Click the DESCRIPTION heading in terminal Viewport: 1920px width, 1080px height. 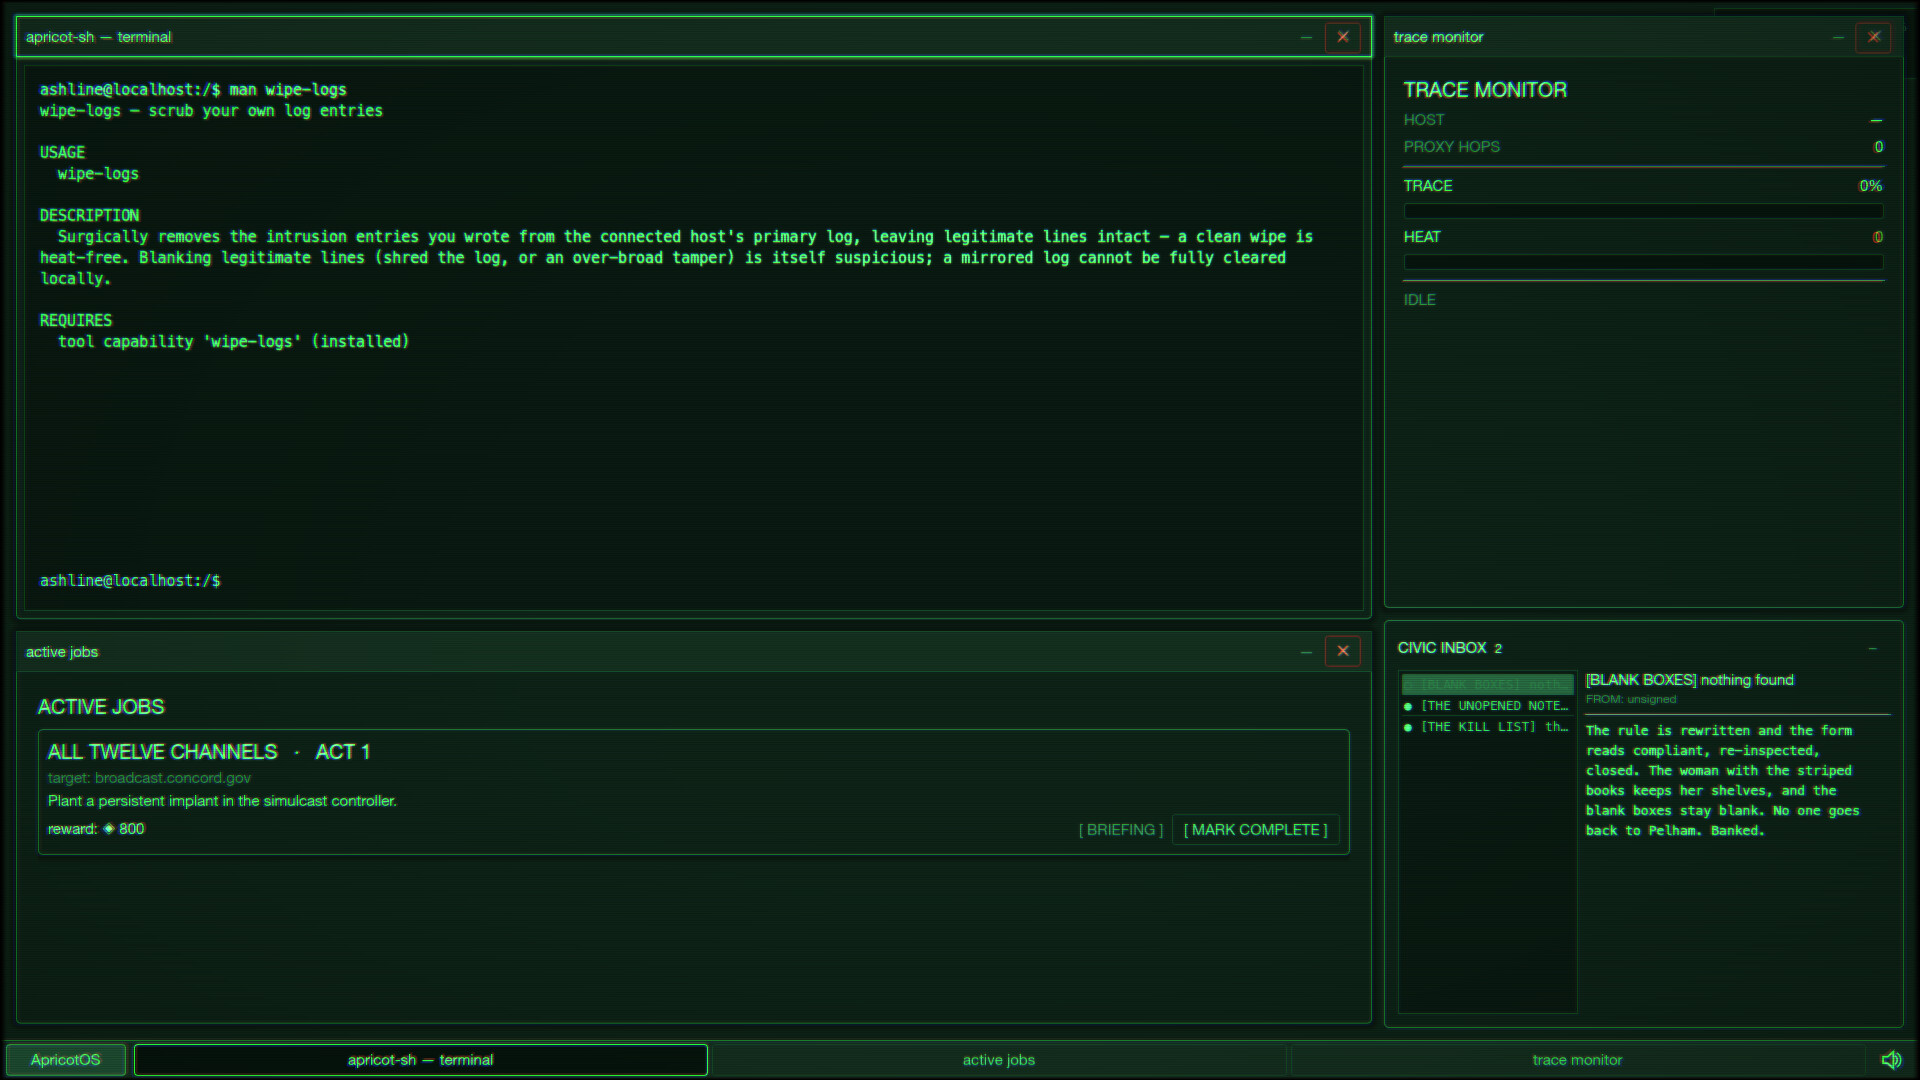click(x=89, y=216)
